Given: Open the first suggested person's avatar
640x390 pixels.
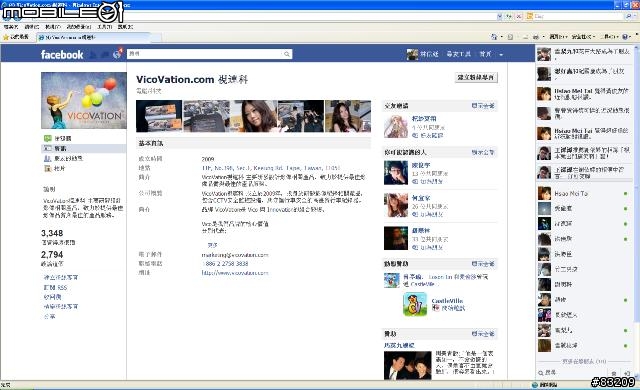Looking at the screenshot, I should click(x=396, y=173).
